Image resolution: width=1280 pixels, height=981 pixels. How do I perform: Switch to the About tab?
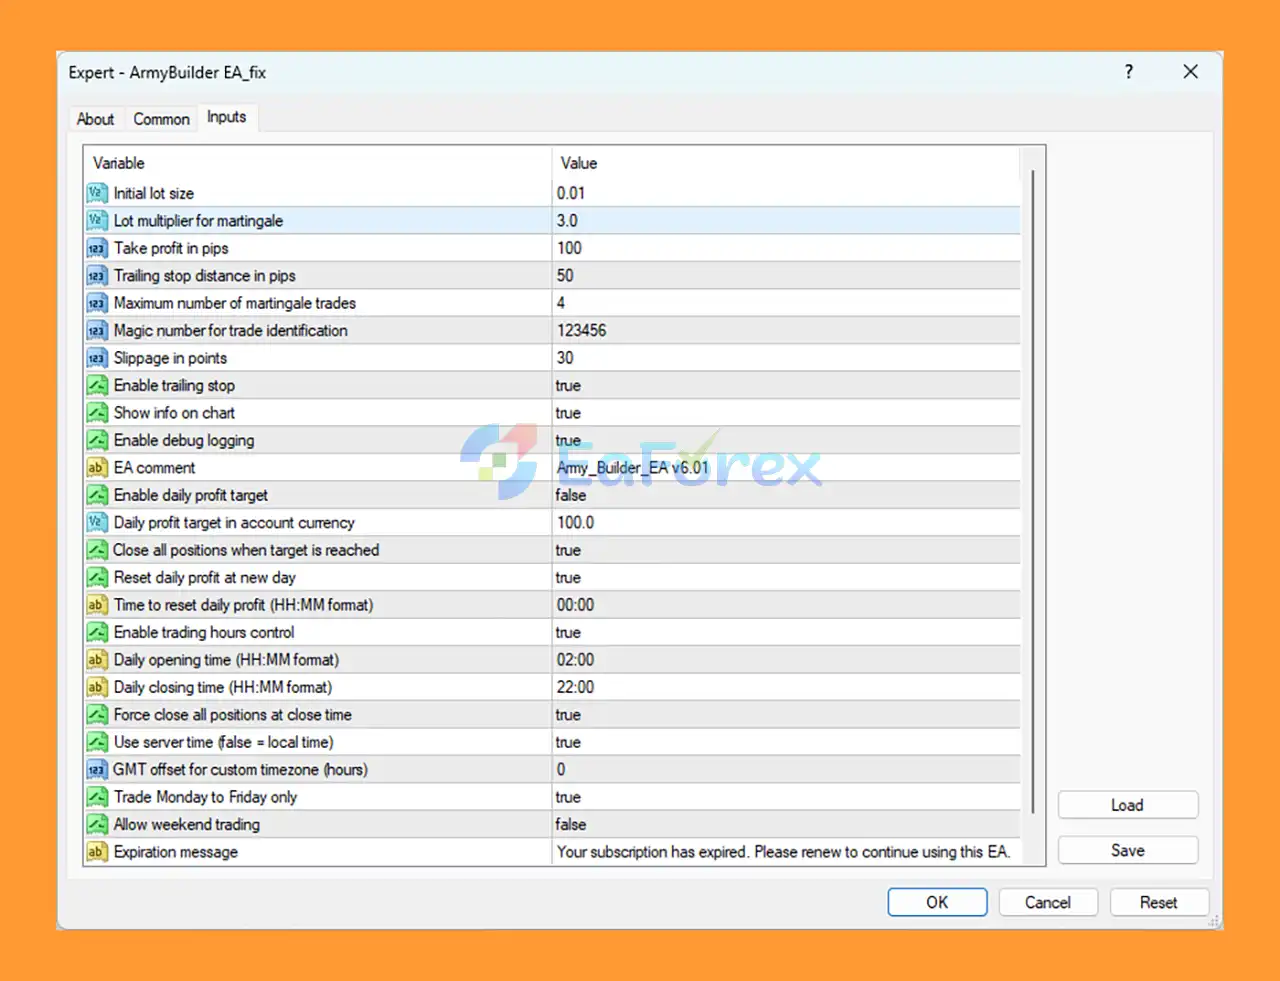tap(95, 119)
